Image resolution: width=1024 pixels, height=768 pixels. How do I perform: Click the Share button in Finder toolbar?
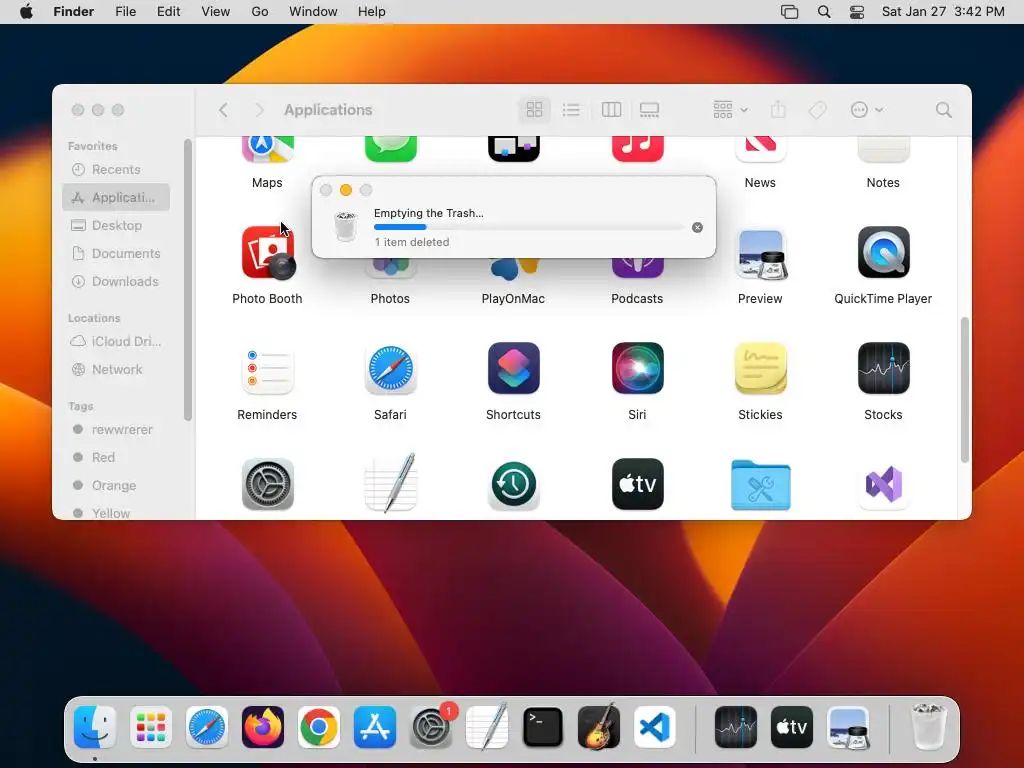click(x=778, y=110)
